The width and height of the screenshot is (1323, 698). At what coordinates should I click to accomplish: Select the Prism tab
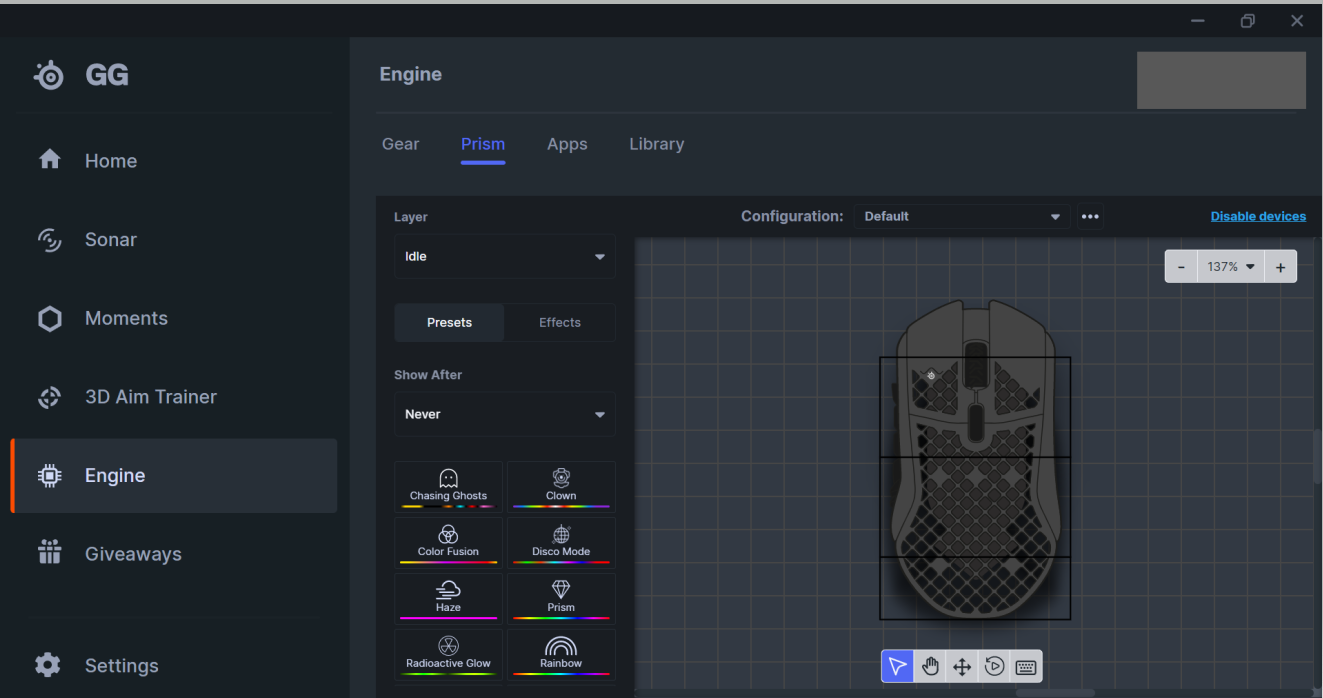coord(483,144)
